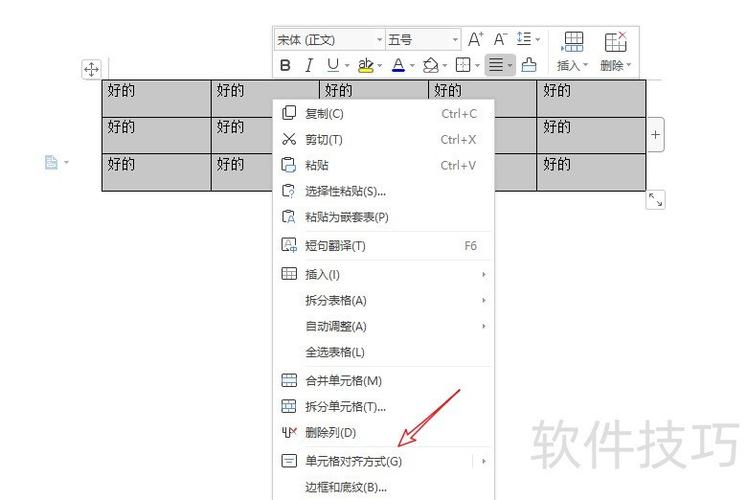Click the table borders icon
747x500 pixels.
click(463, 65)
